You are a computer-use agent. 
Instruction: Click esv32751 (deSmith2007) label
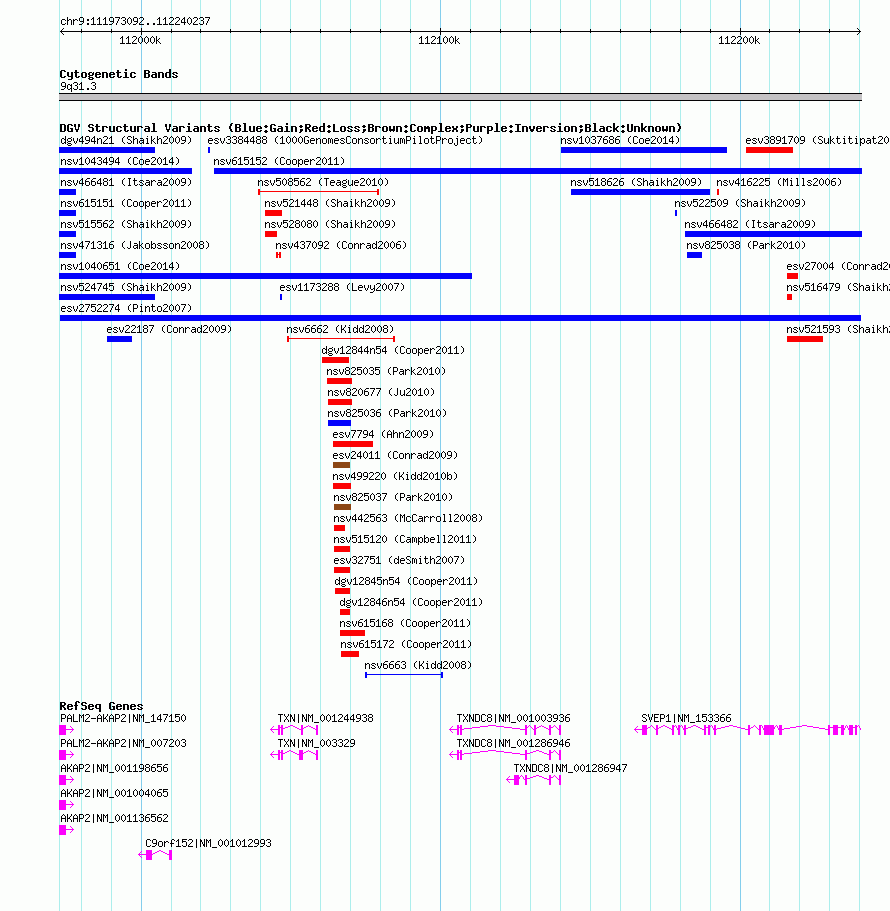click(399, 560)
